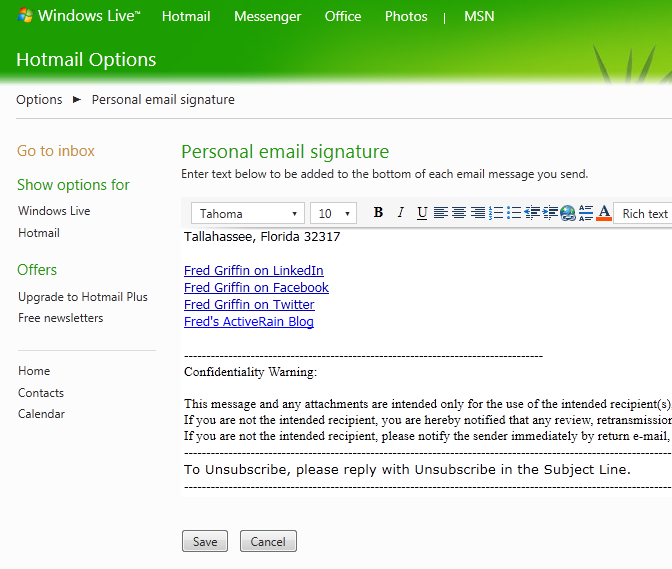Toggle italic formatting
Image resolution: width=672 pixels, height=569 pixels.
(400, 213)
